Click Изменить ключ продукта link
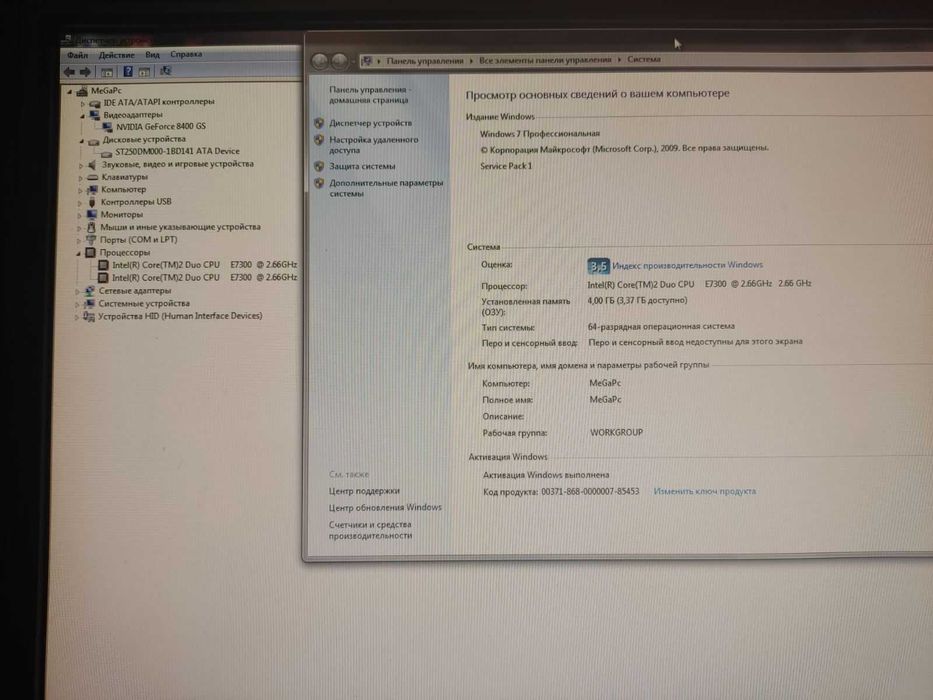Image resolution: width=933 pixels, height=700 pixels. [705, 491]
